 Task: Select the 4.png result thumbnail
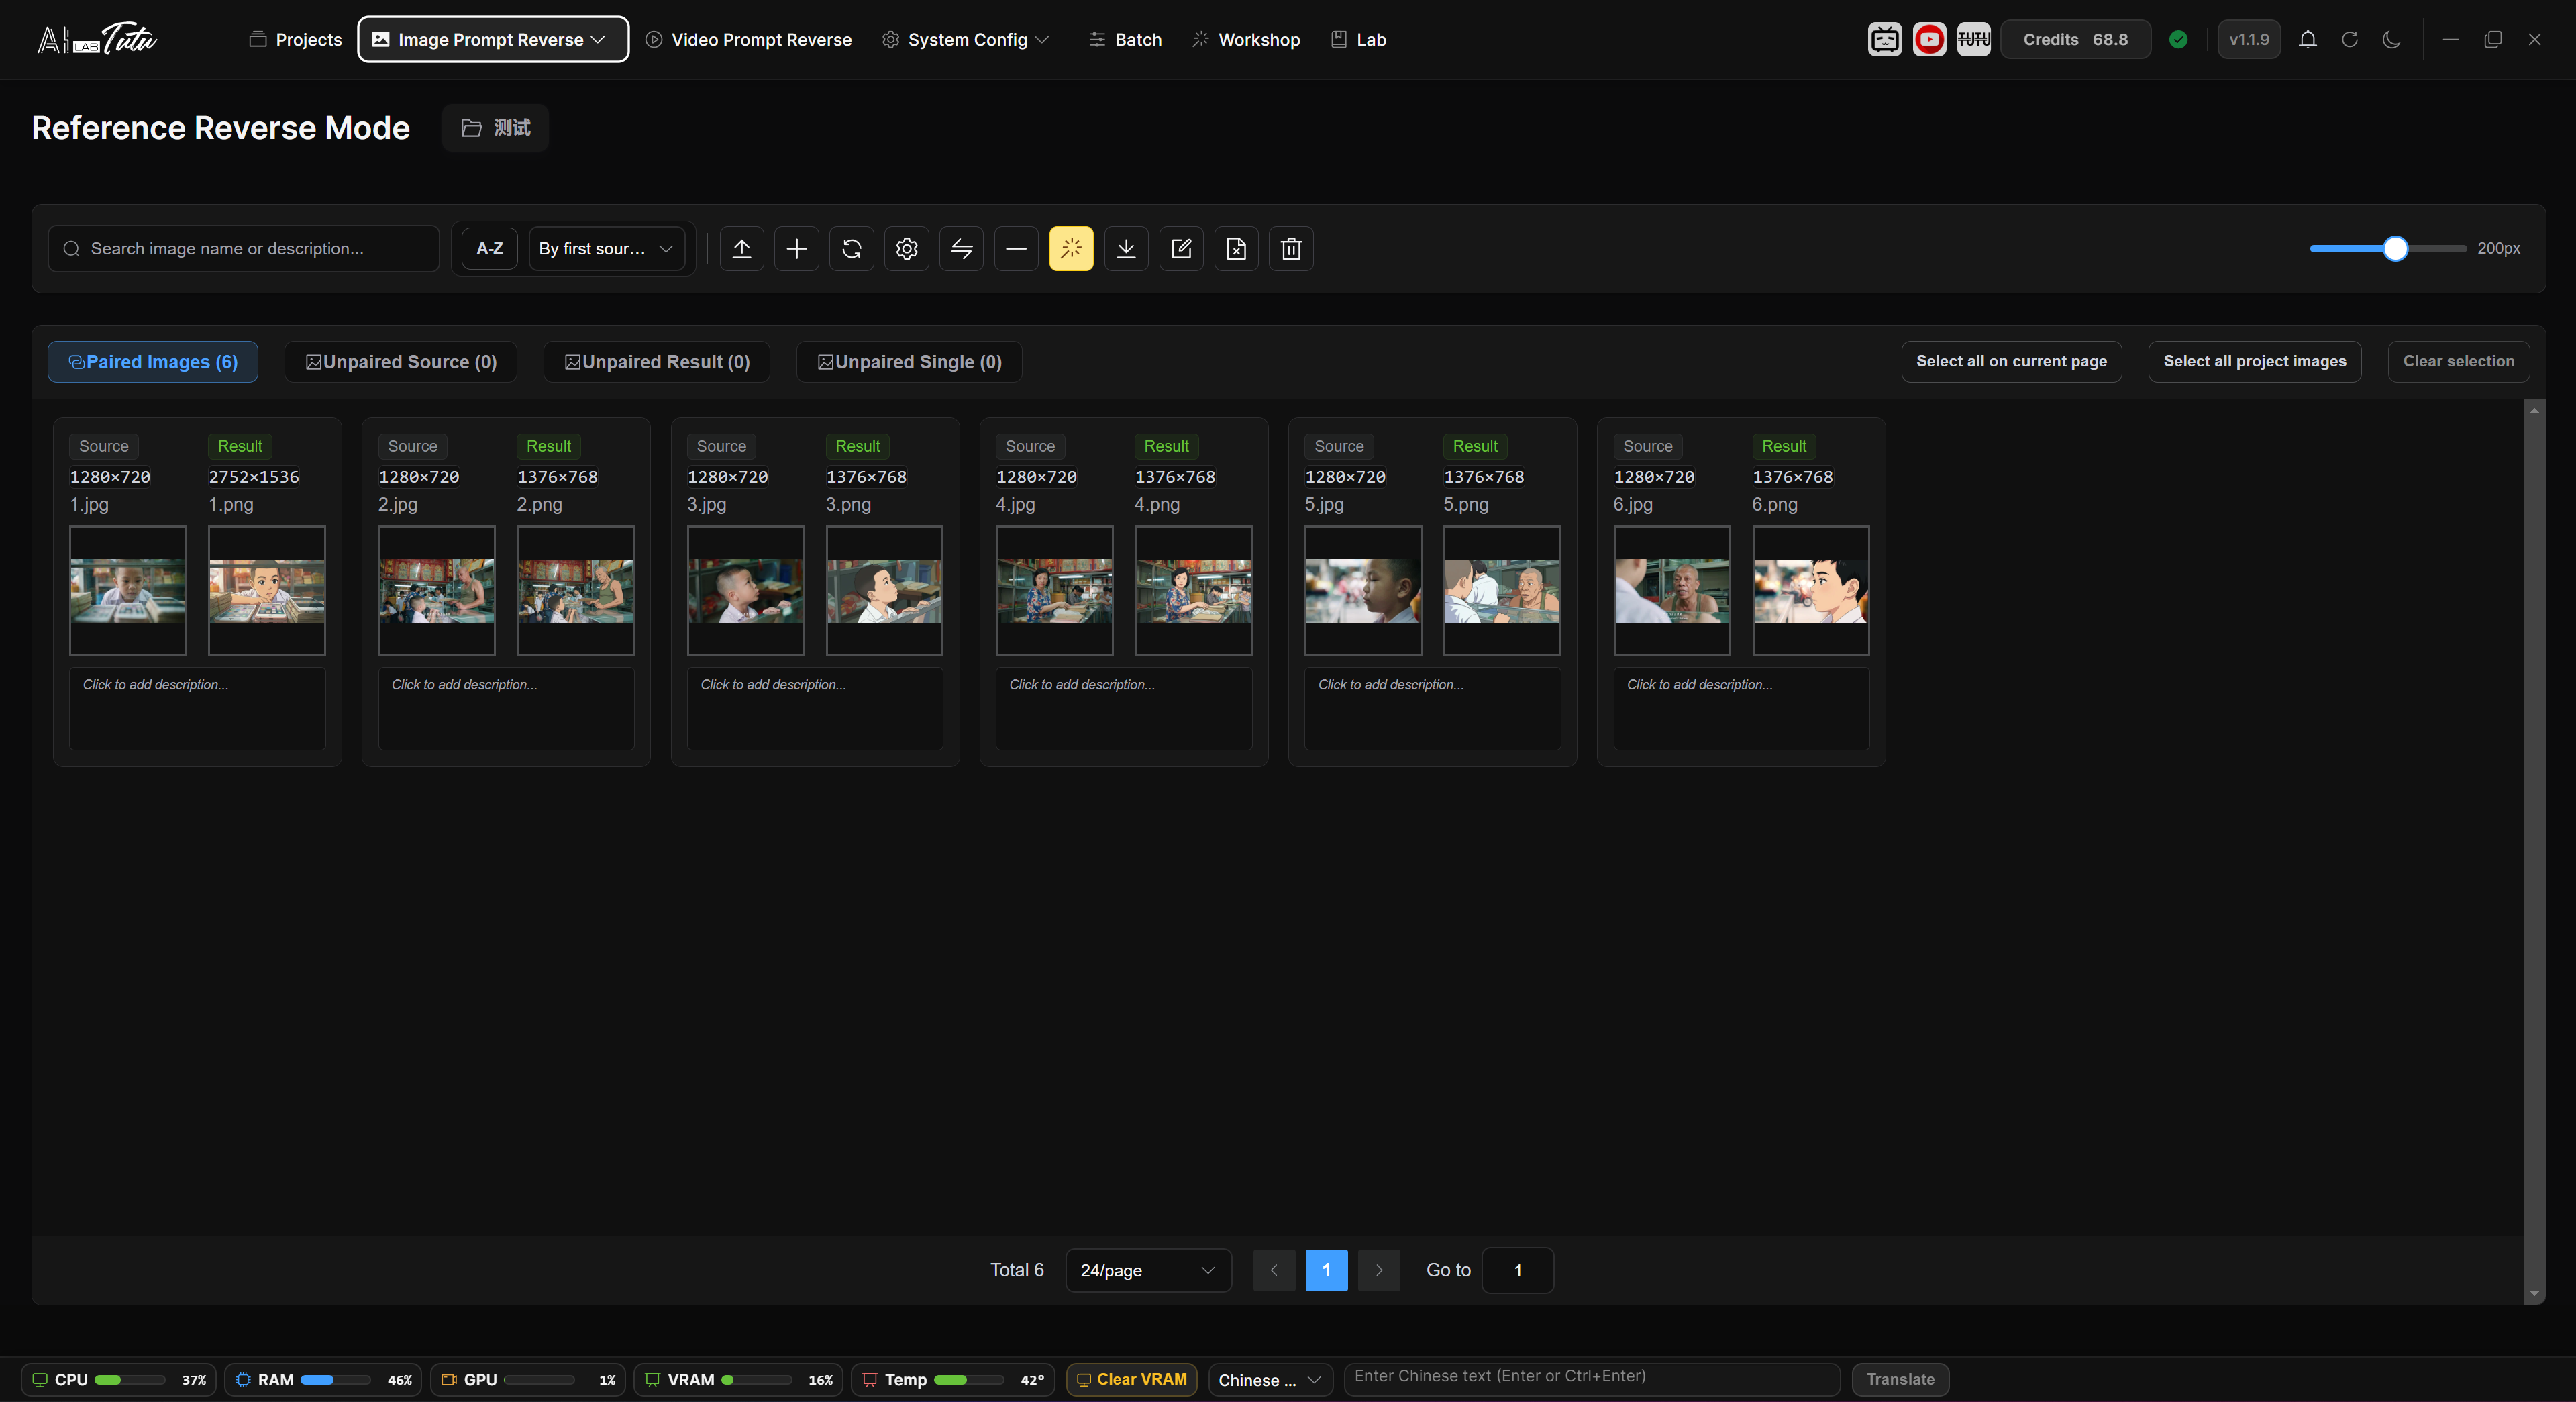1193,591
